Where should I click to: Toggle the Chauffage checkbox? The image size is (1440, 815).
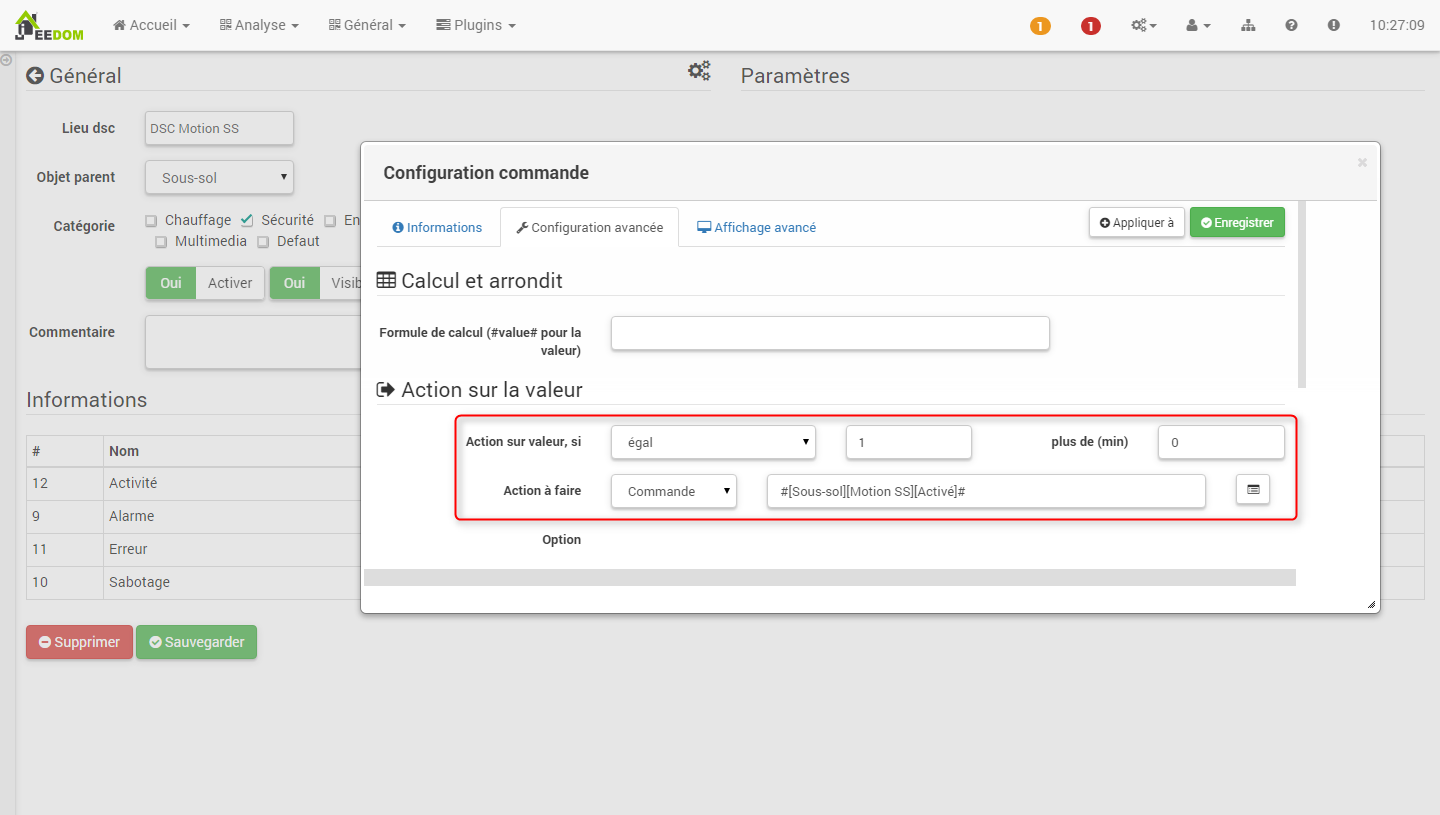151,221
